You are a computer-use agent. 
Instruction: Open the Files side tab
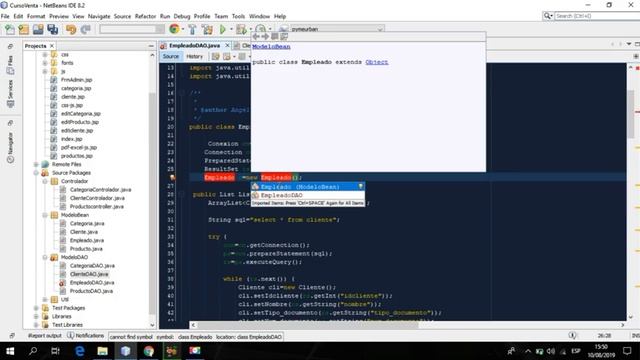pos(10,65)
